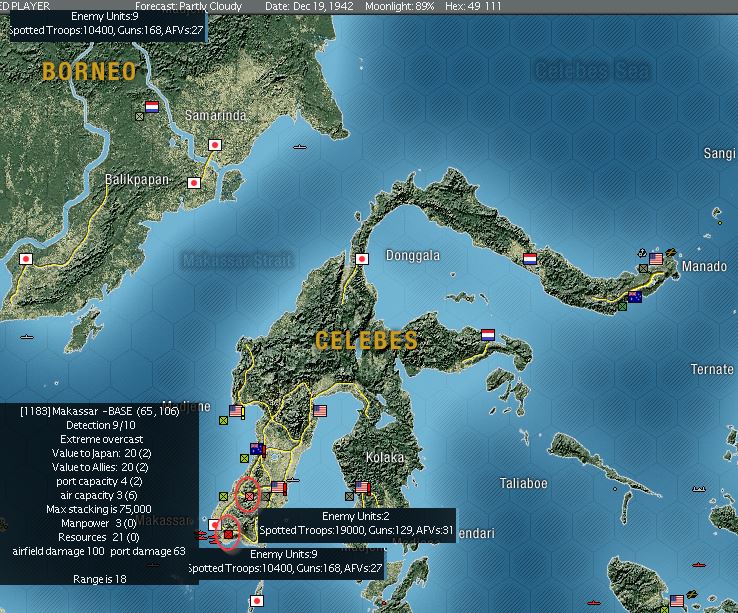Select the Japanese base flag at Donggala
The height and width of the screenshot is (613, 738).
(x=361, y=258)
